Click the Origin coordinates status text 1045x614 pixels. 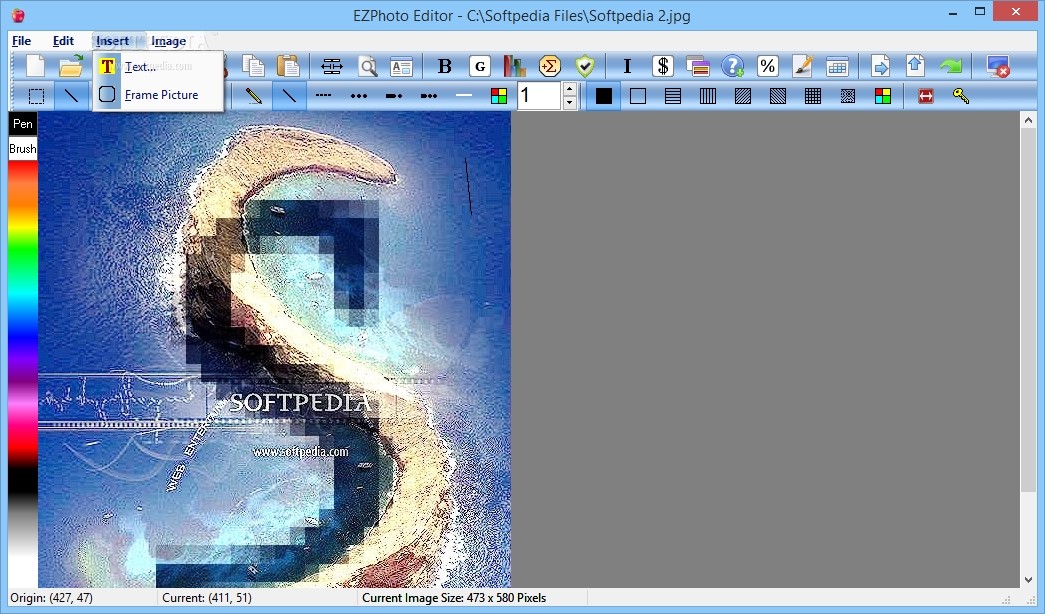pos(51,598)
